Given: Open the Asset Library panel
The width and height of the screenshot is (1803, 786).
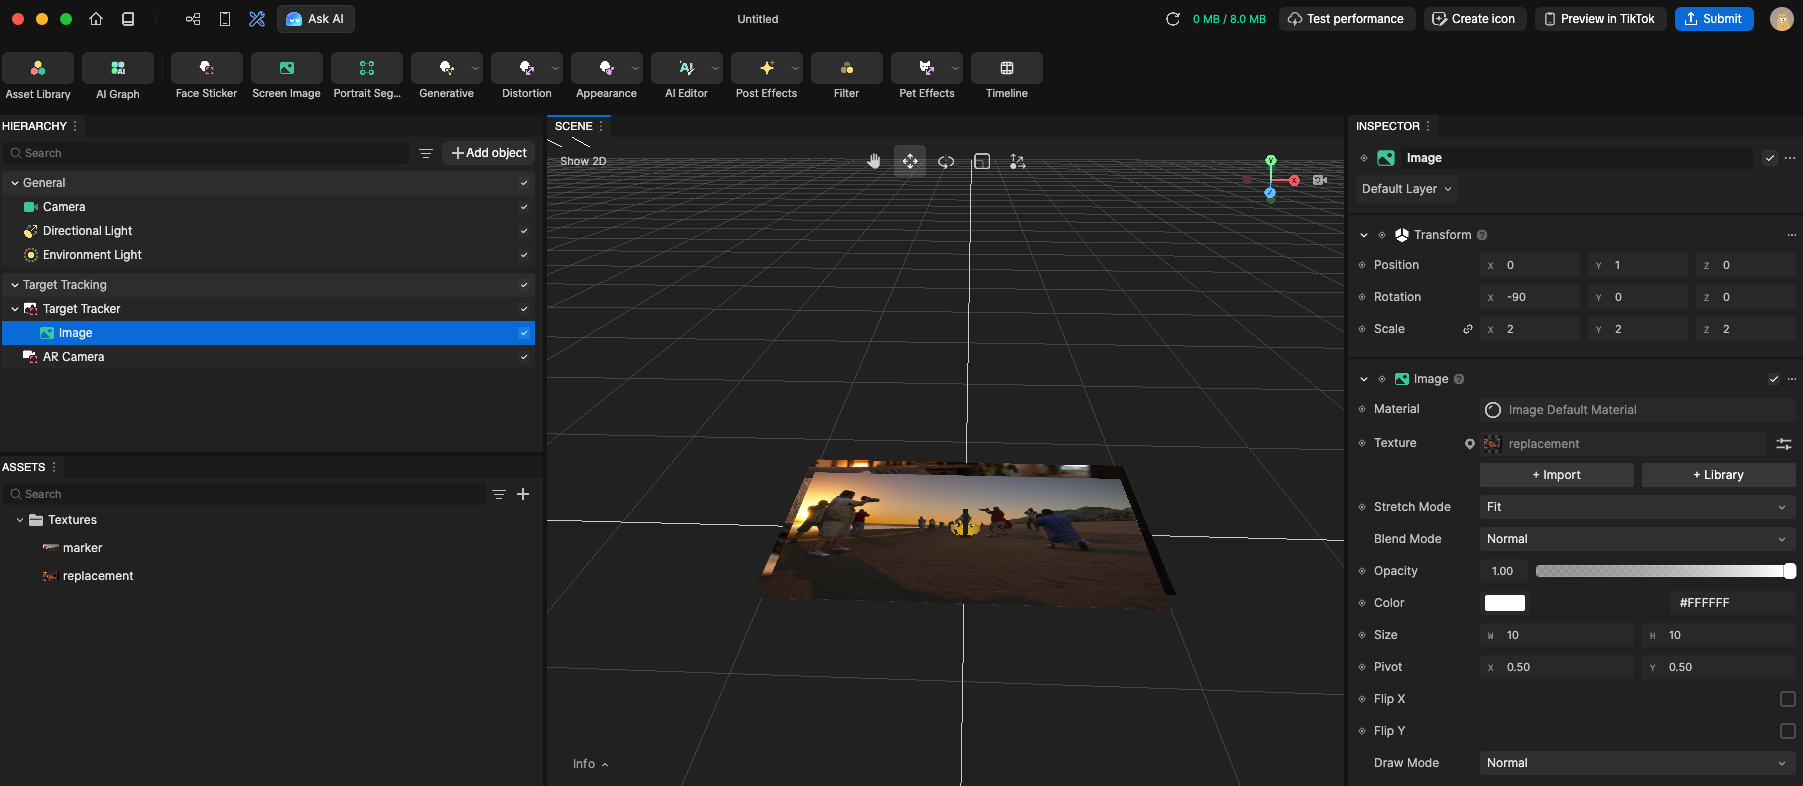Looking at the screenshot, I should (x=38, y=77).
